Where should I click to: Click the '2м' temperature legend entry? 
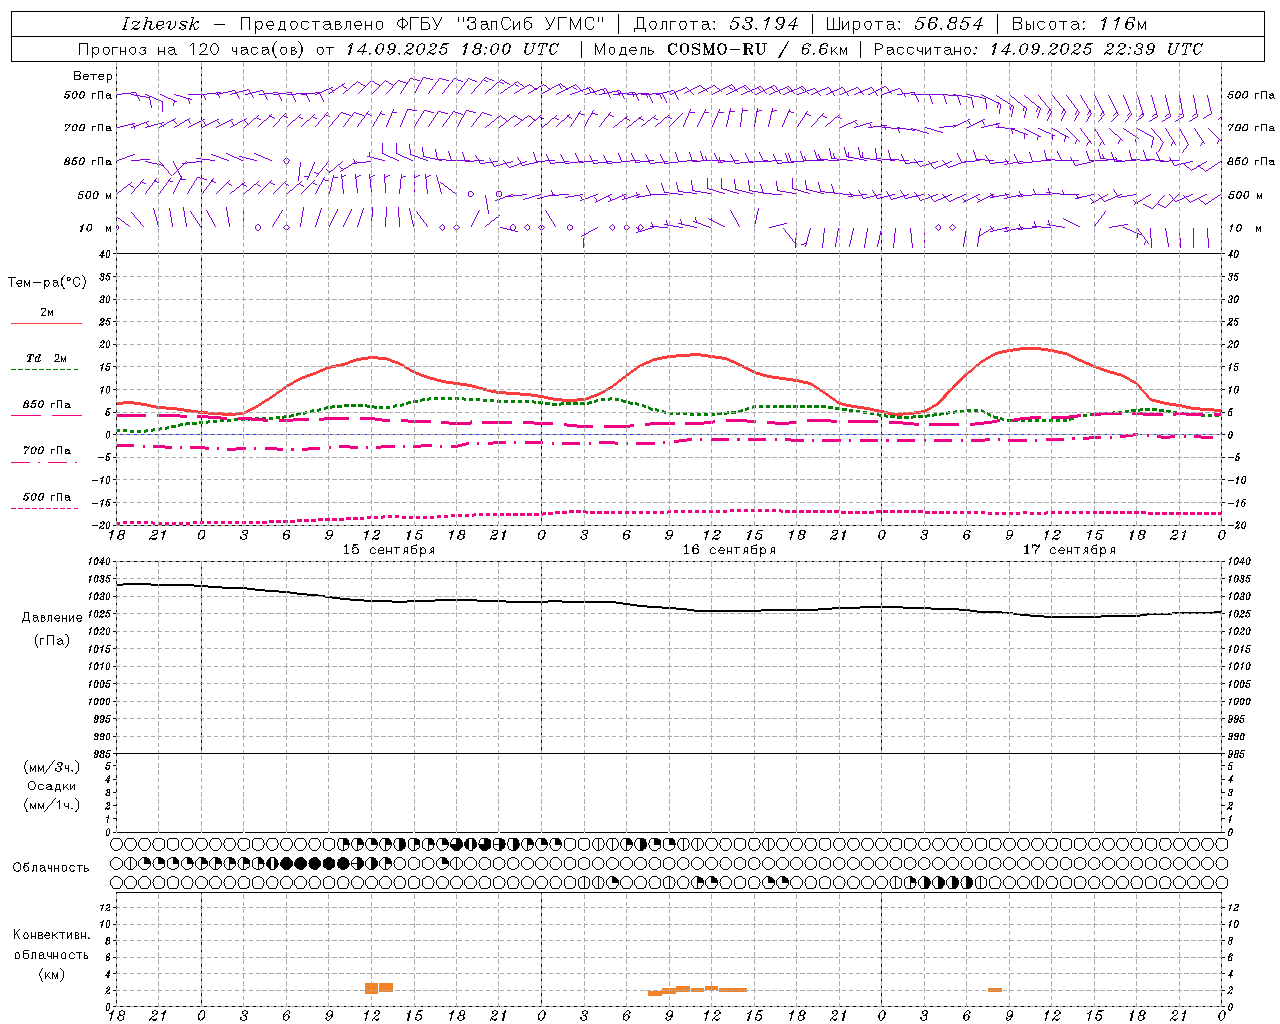click(x=47, y=313)
